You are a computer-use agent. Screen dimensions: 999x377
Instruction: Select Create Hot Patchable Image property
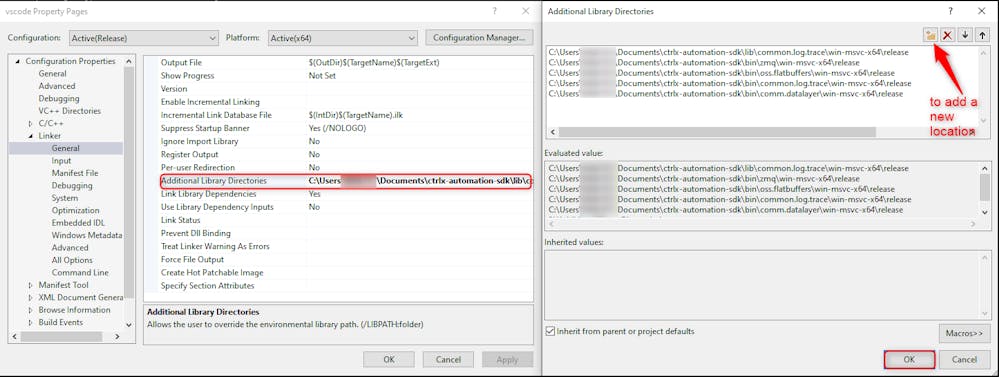click(x=345, y=273)
